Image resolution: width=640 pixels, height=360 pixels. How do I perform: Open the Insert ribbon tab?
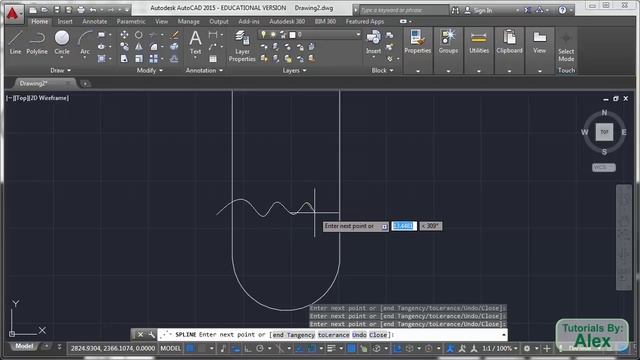click(64, 21)
